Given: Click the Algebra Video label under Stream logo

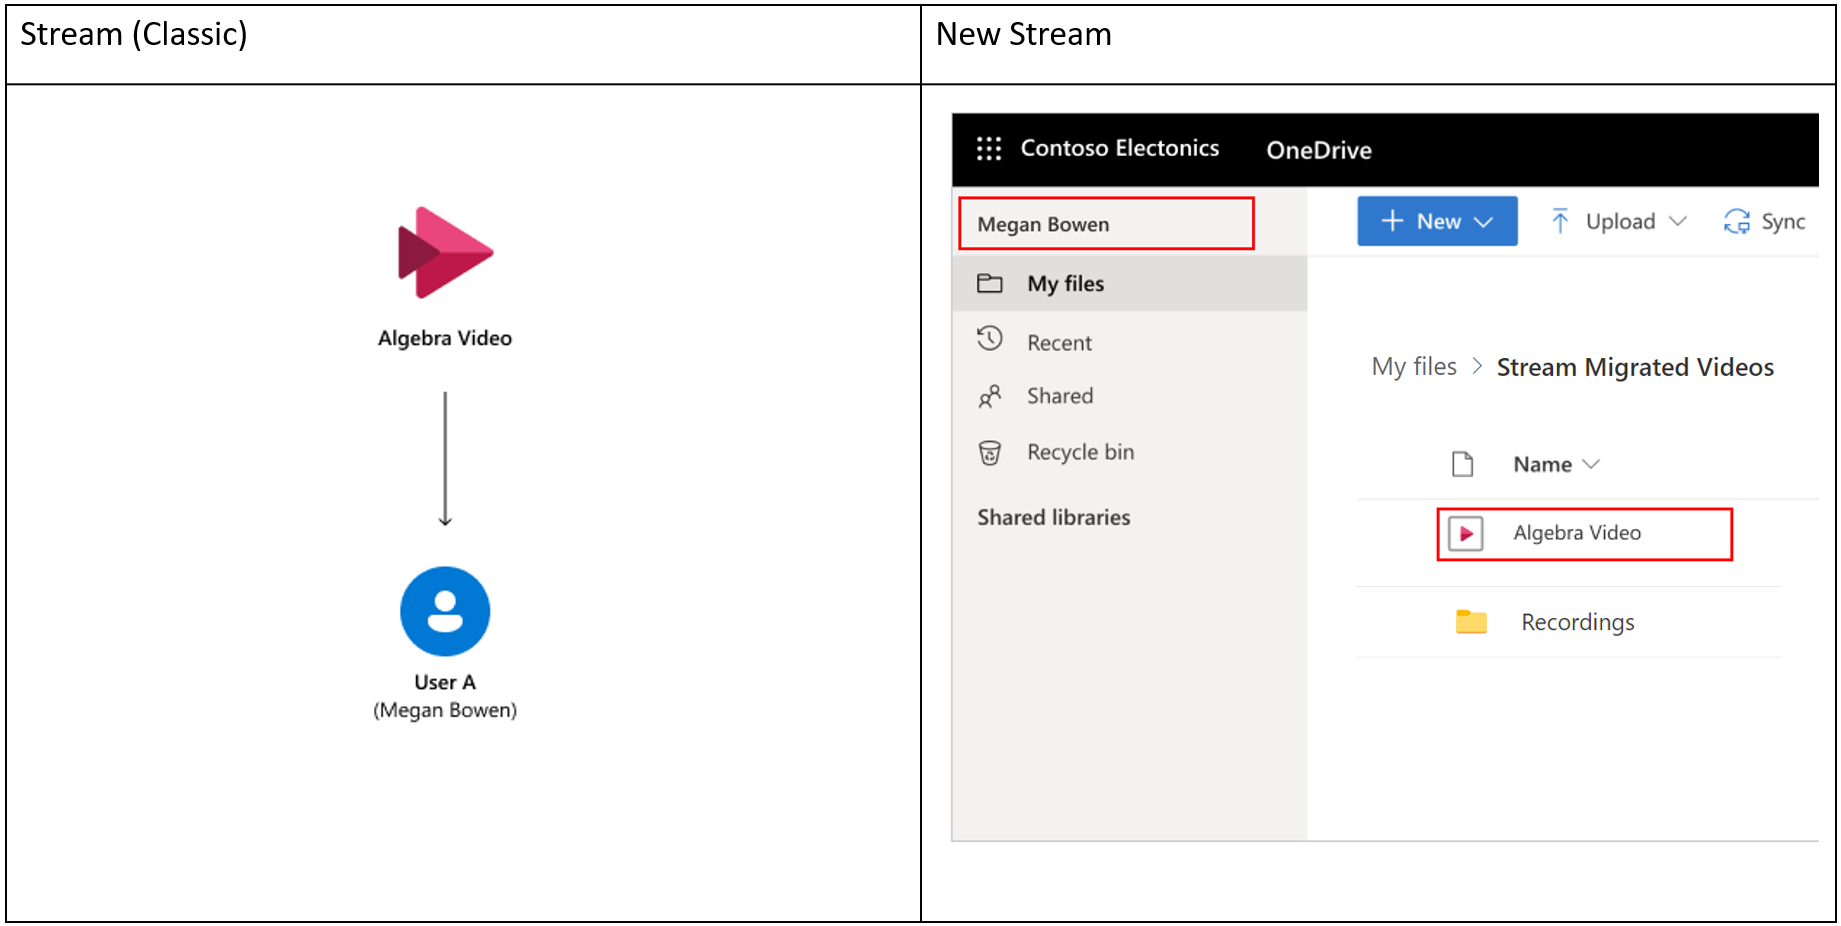Looking at the screenshot, I should pos(444,338).
